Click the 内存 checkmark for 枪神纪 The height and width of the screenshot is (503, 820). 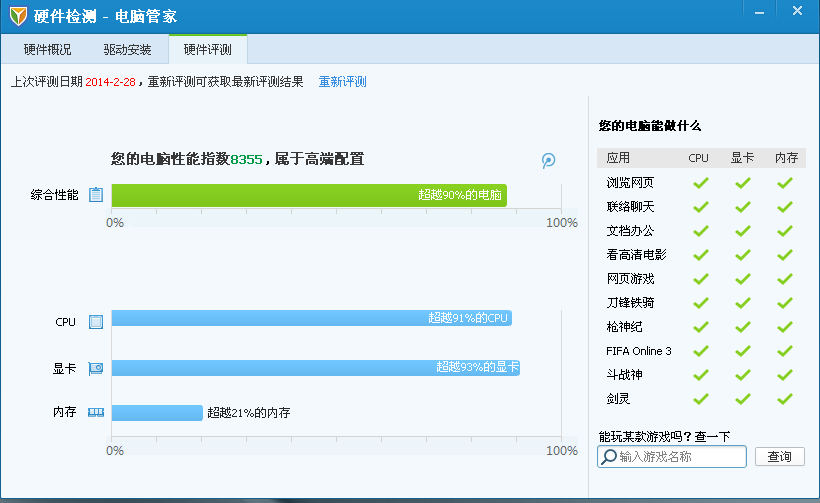[785, 327]
